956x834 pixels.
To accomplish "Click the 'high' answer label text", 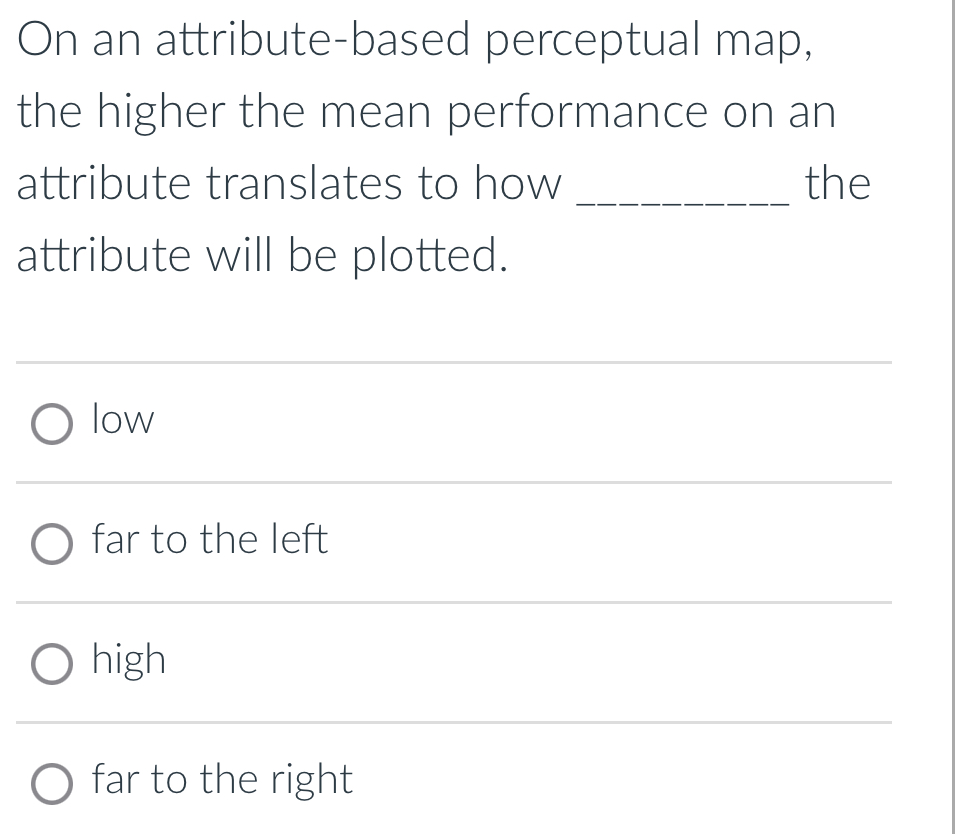I will 127,659.
